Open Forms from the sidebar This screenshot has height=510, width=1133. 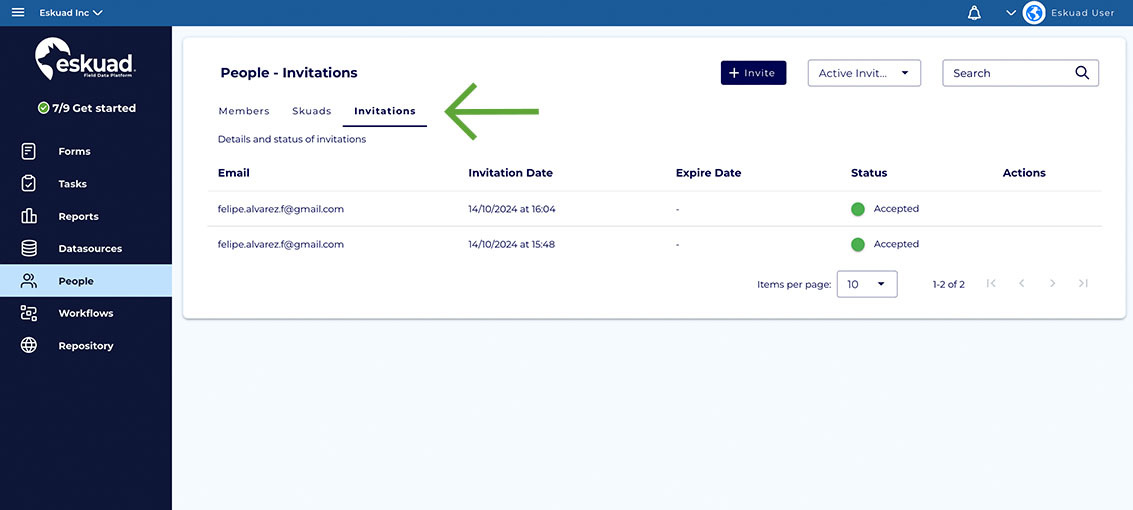[x=74, y=151]
